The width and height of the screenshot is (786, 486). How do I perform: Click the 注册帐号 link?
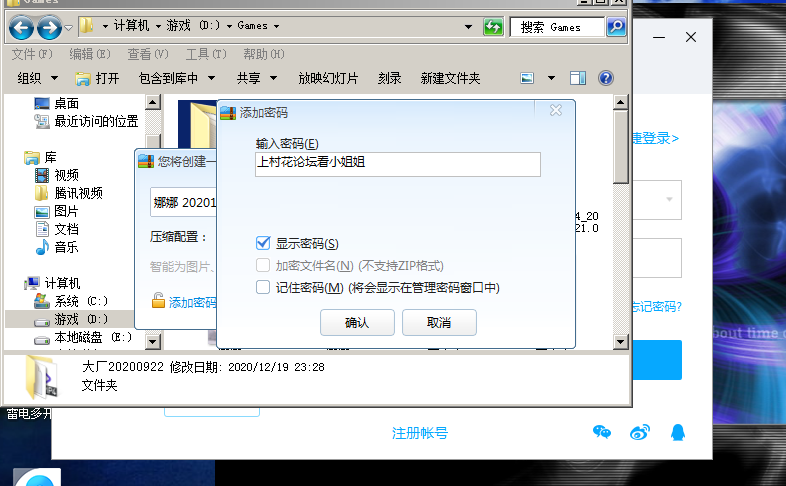coord(420,433)
